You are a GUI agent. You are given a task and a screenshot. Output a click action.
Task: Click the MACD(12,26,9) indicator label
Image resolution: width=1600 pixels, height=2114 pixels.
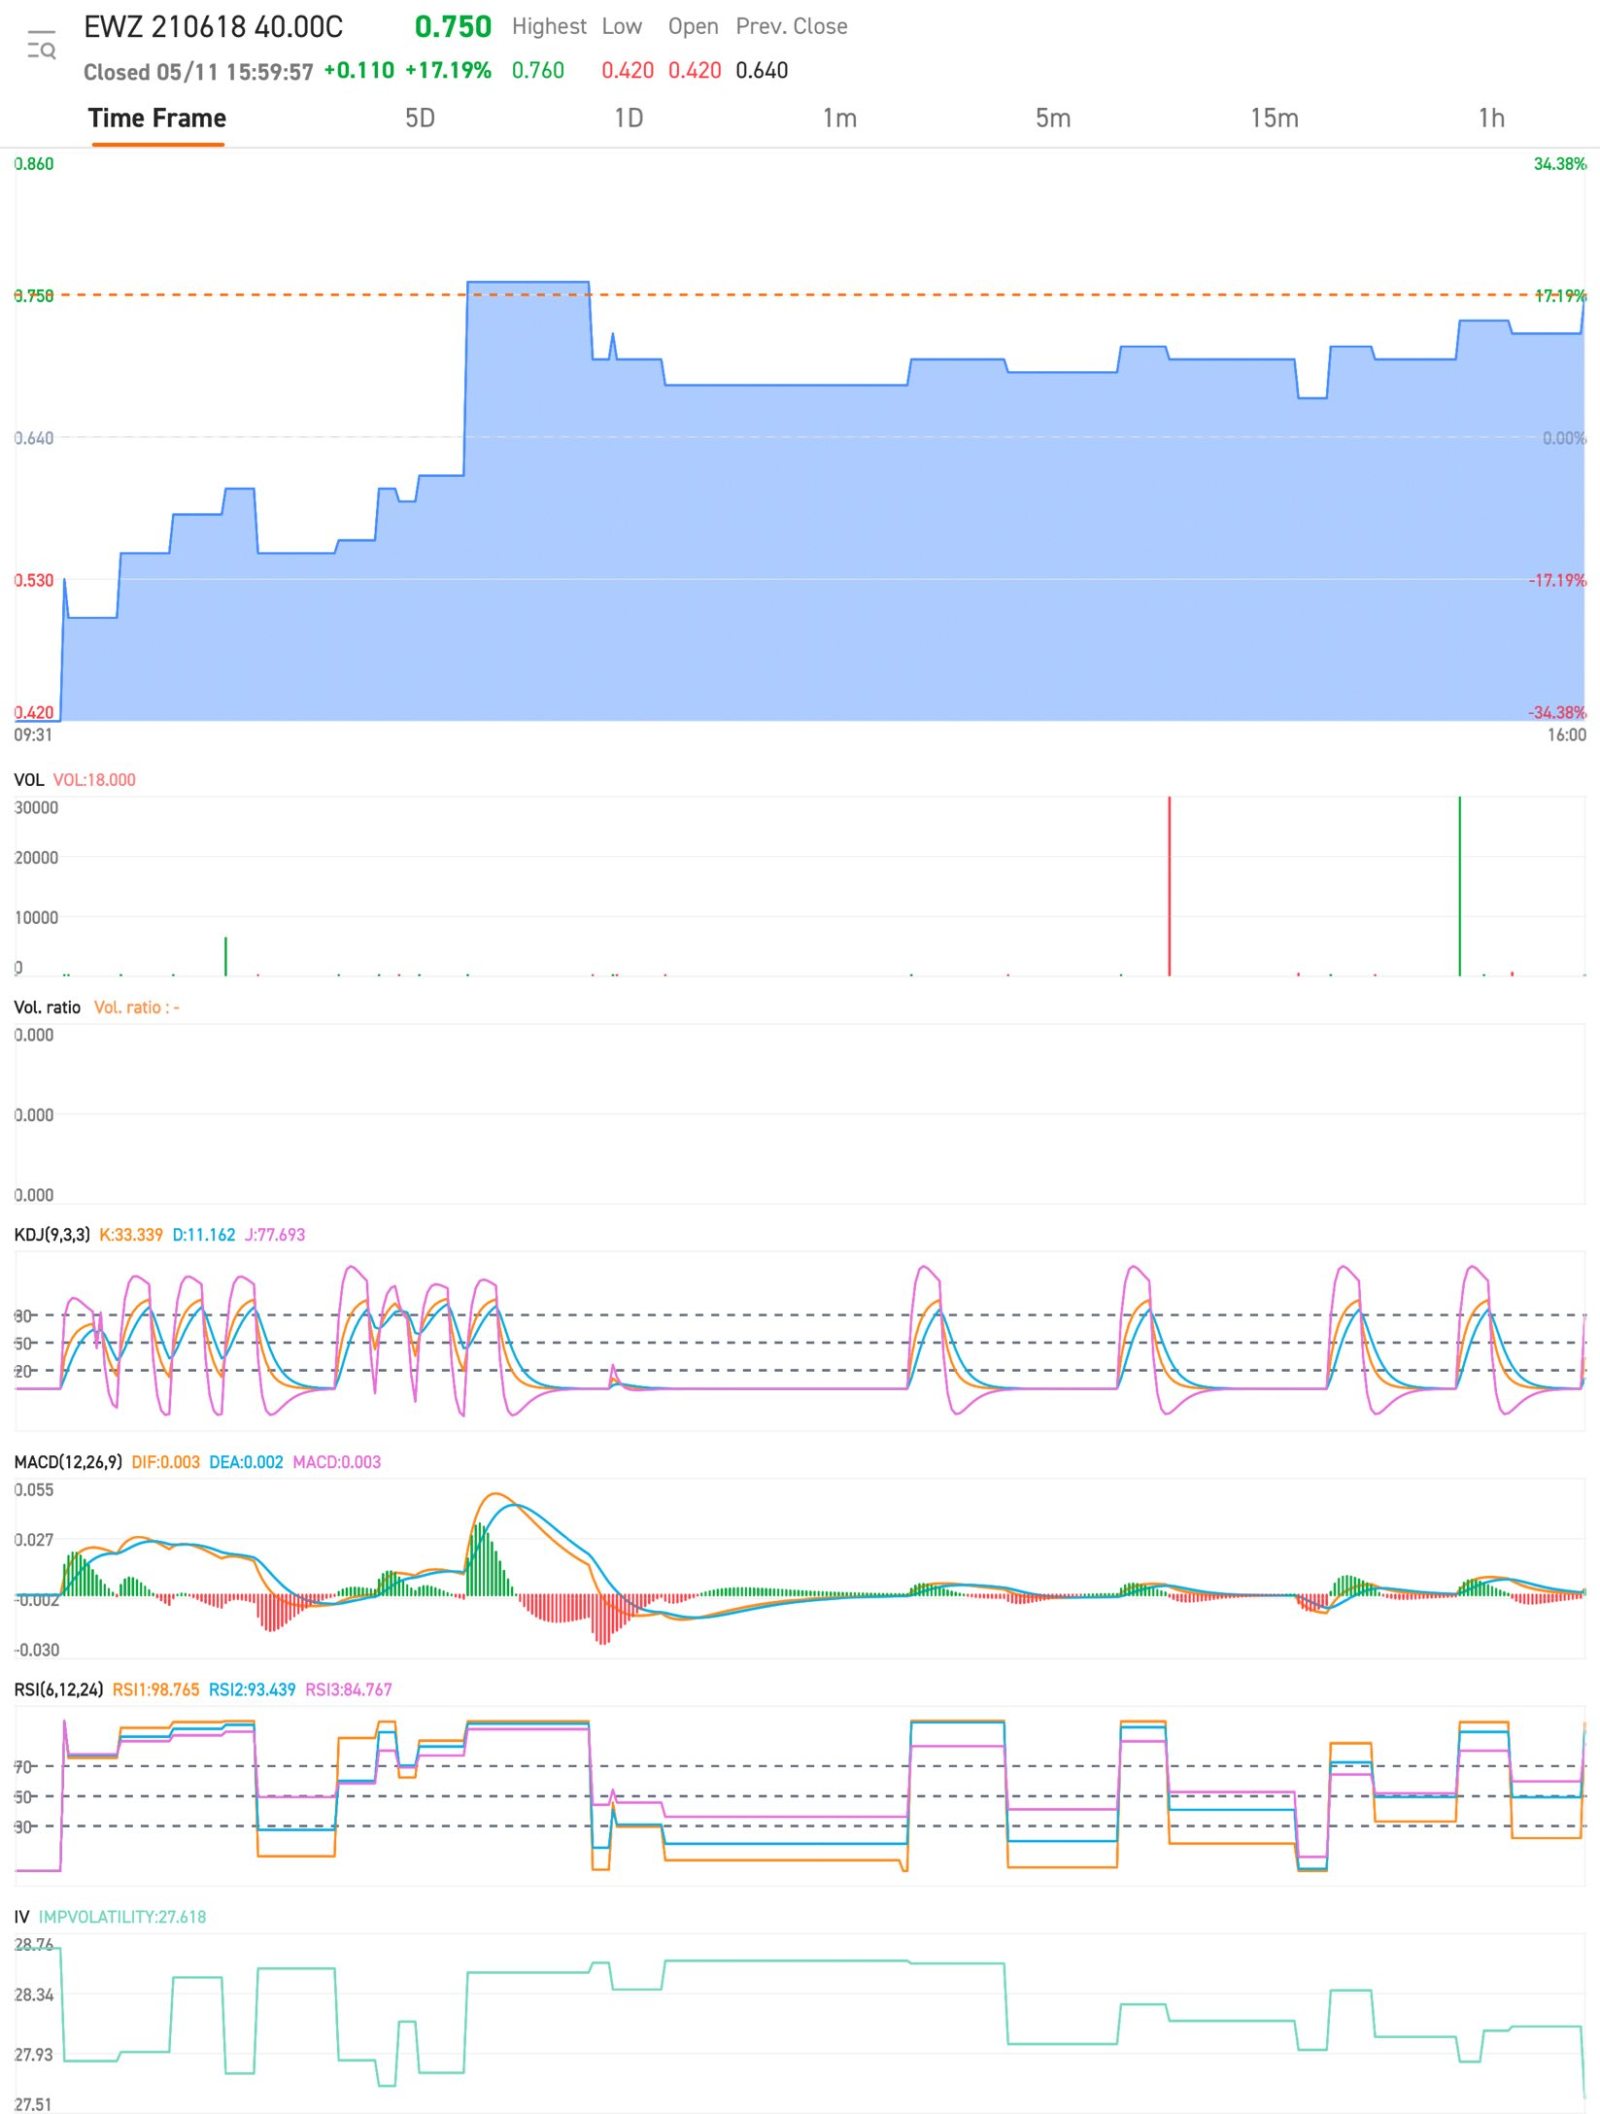click(68, 1462)
